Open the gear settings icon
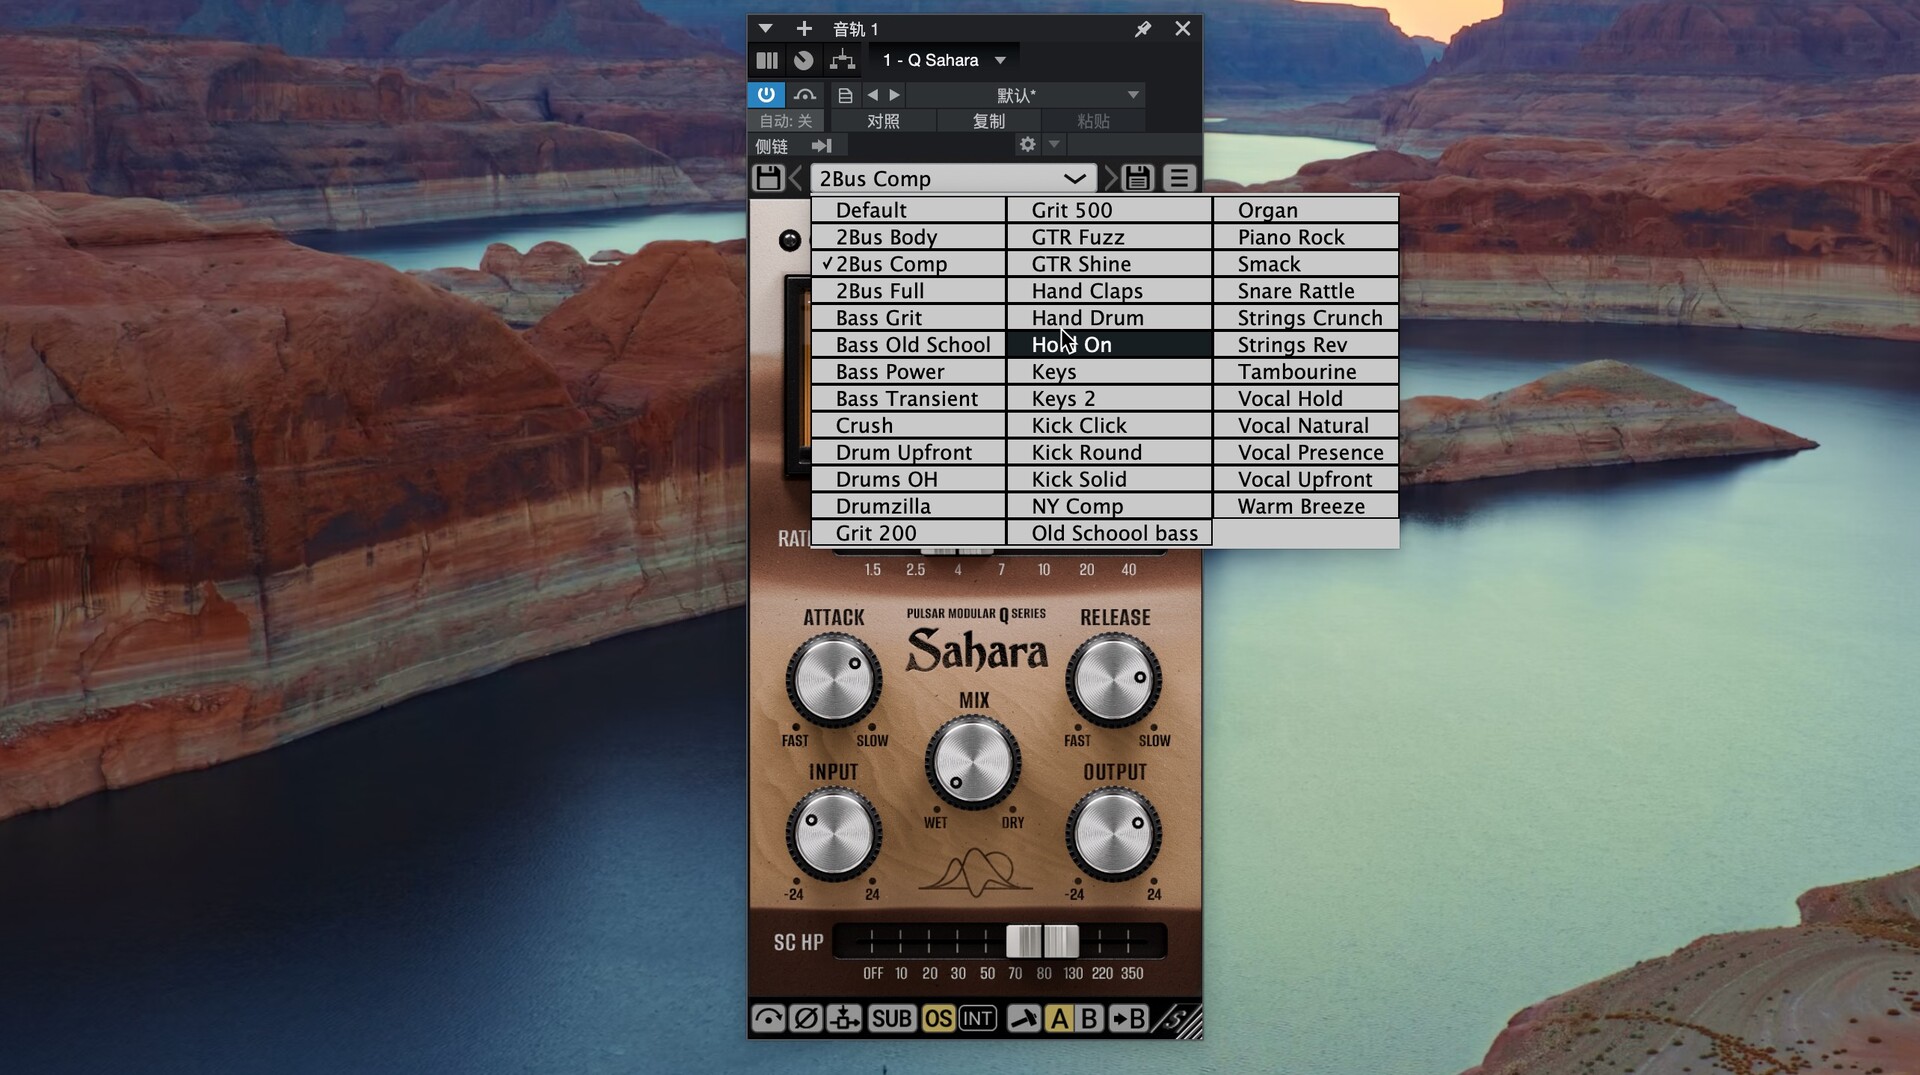The height and width of the screenshot is (1075, 1920). (x=1027, y=145)
